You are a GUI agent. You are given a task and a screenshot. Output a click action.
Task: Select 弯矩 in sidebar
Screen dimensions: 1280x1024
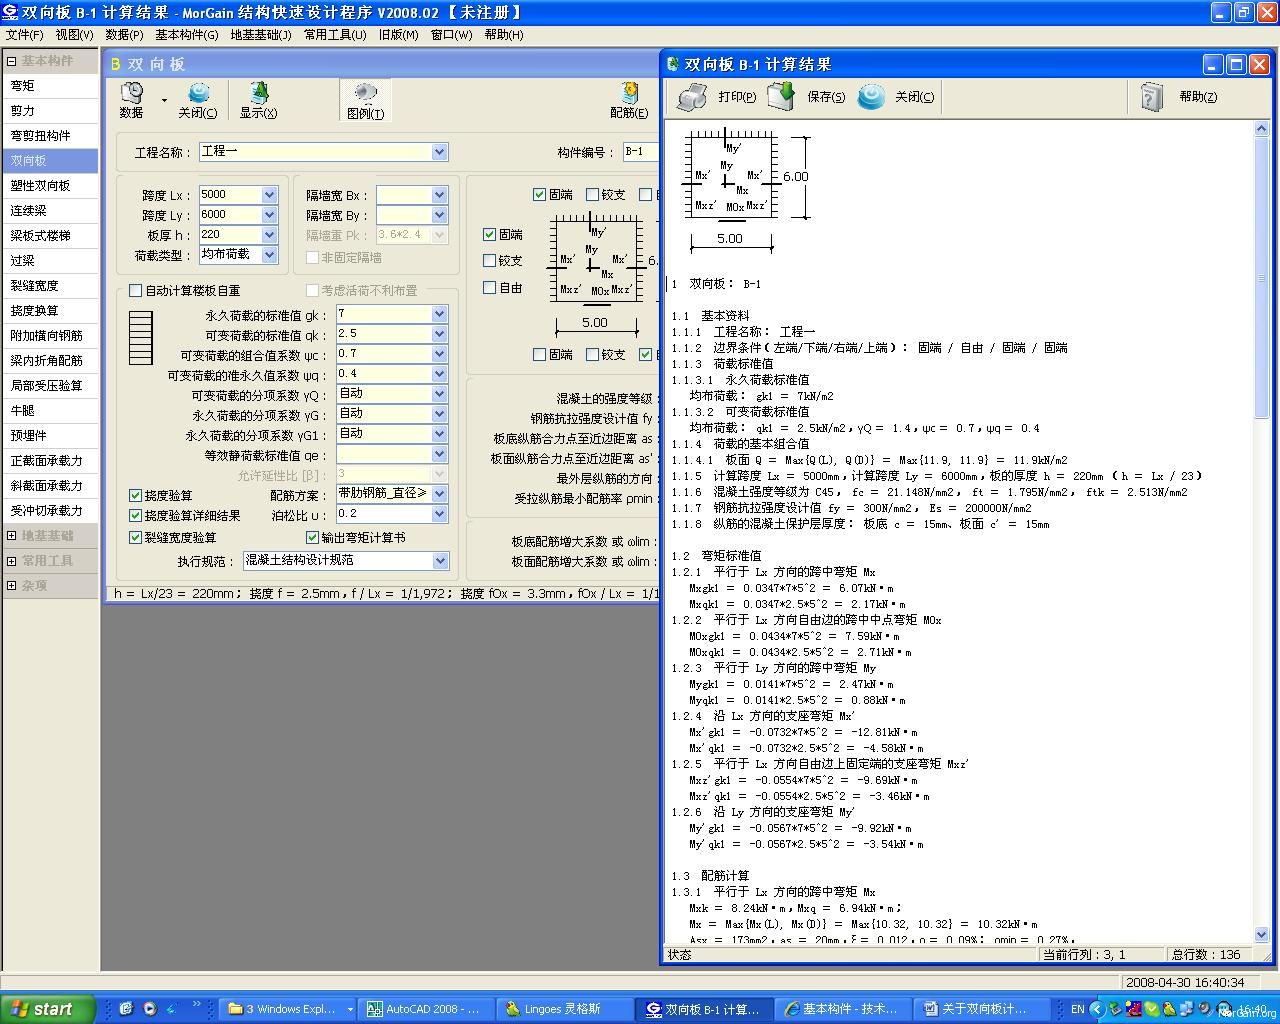50,86
